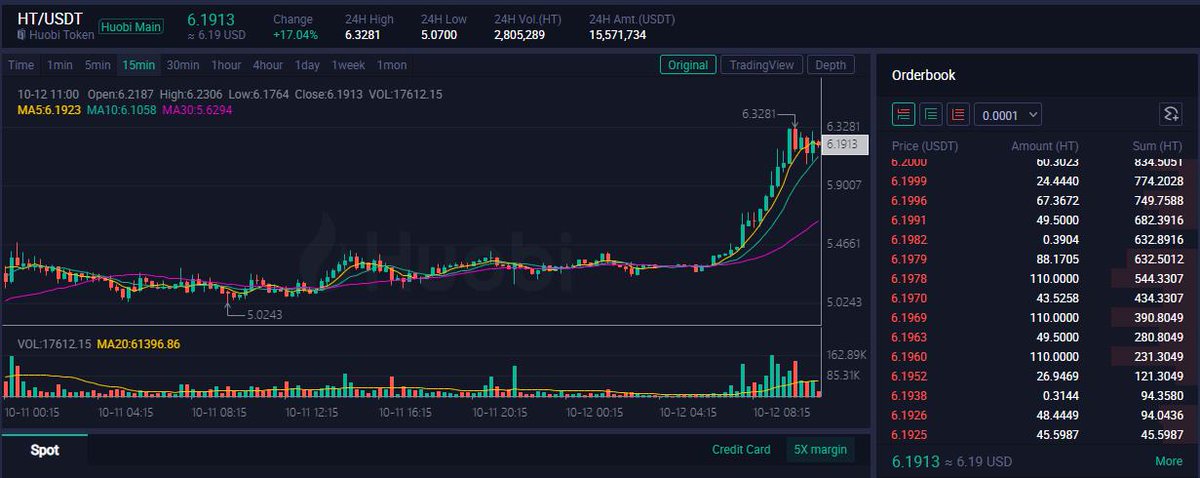The height and width of the screenshot is (478, 1200).
Task: Switch to Depth chart view
Action: [x=831, y=65]
